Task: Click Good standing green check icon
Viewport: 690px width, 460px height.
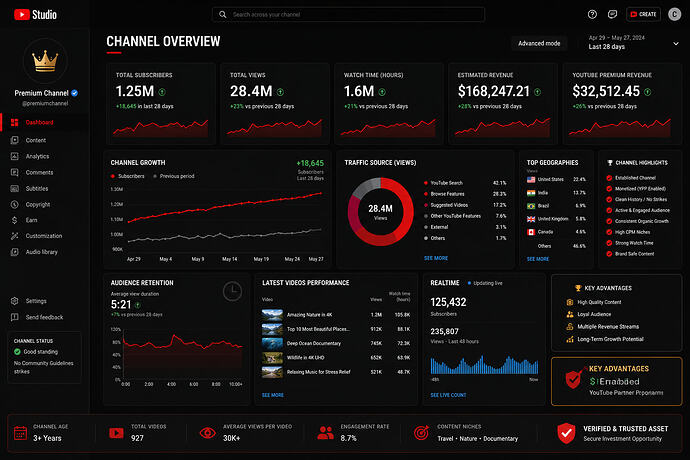Action: [x=17, y=352]
